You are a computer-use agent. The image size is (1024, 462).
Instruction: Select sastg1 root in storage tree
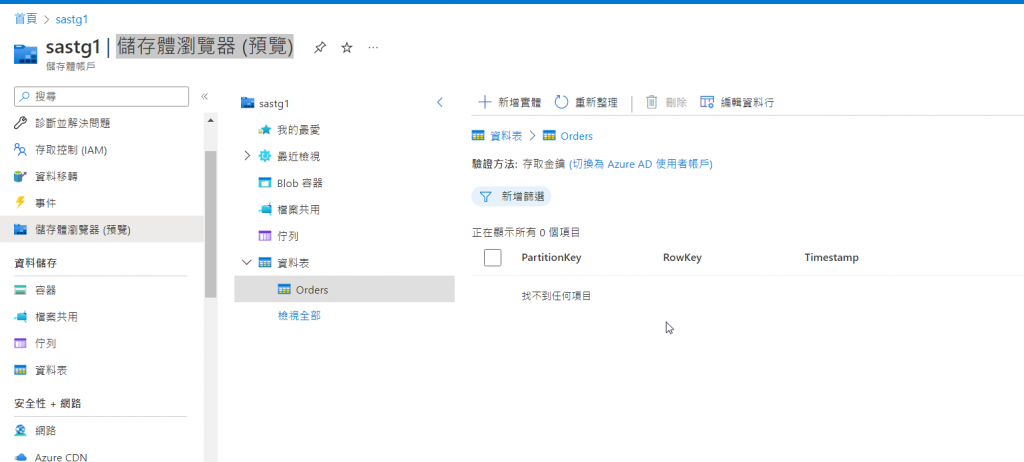274,103
